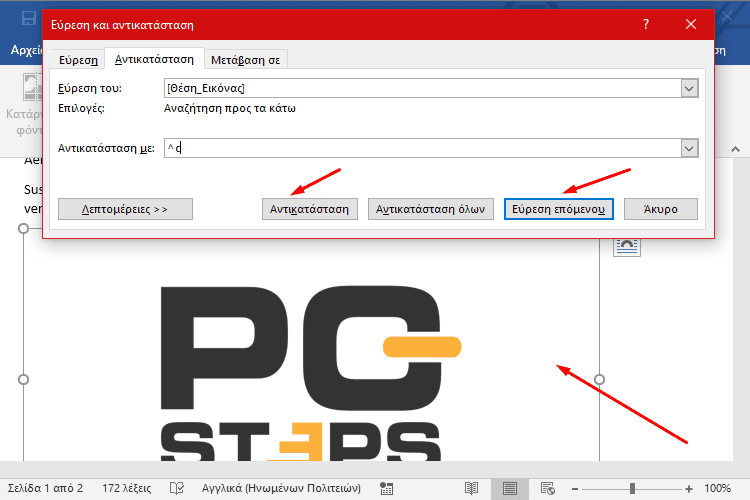
Task: Click the macro recording status icon
Action: click(x=386, y=489)
